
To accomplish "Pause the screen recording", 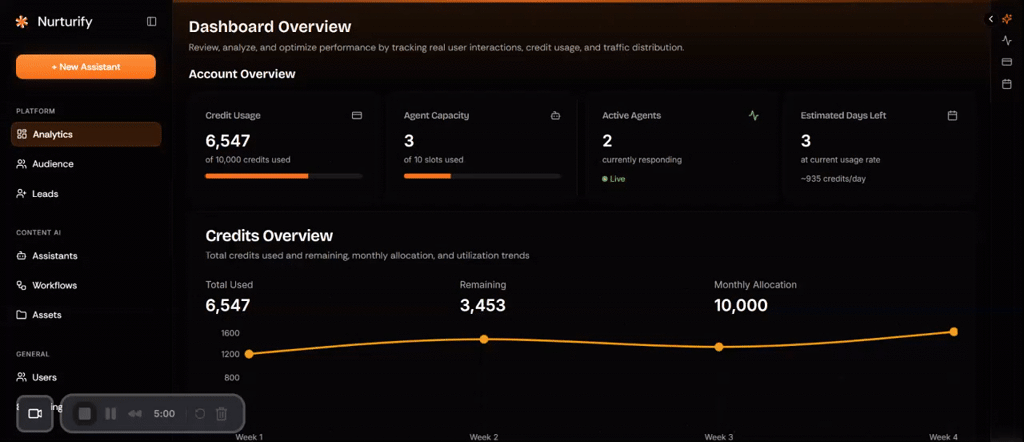I will [110, 413].
